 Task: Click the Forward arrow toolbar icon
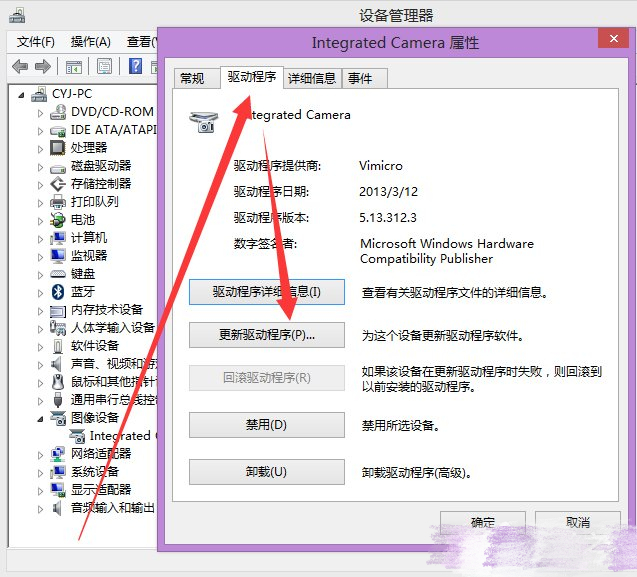click(x=43, y=67)
